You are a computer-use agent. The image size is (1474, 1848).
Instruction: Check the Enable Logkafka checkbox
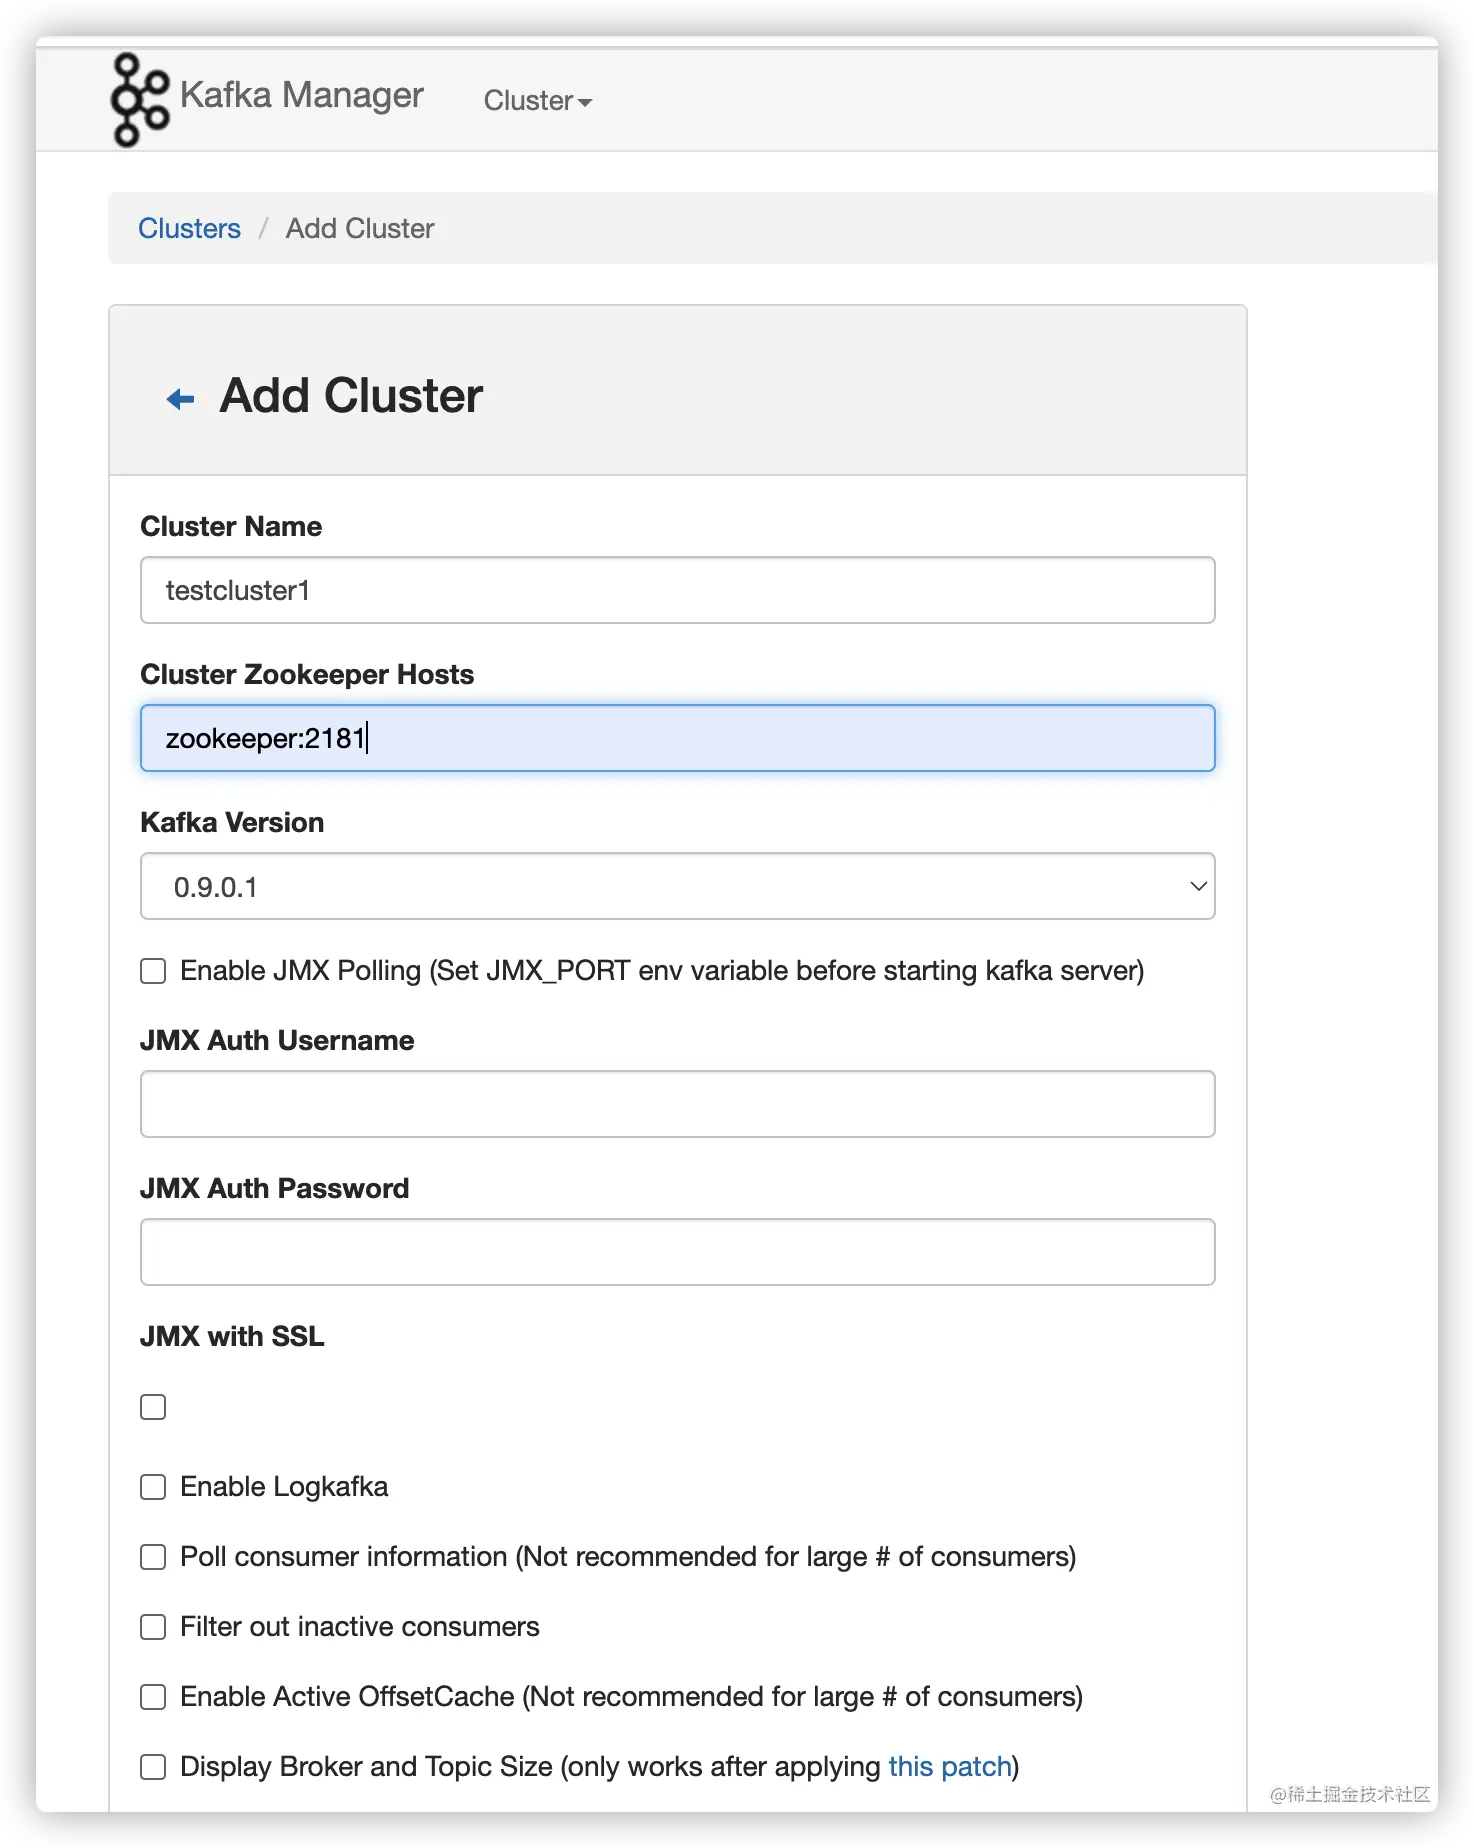[153, 1487]
